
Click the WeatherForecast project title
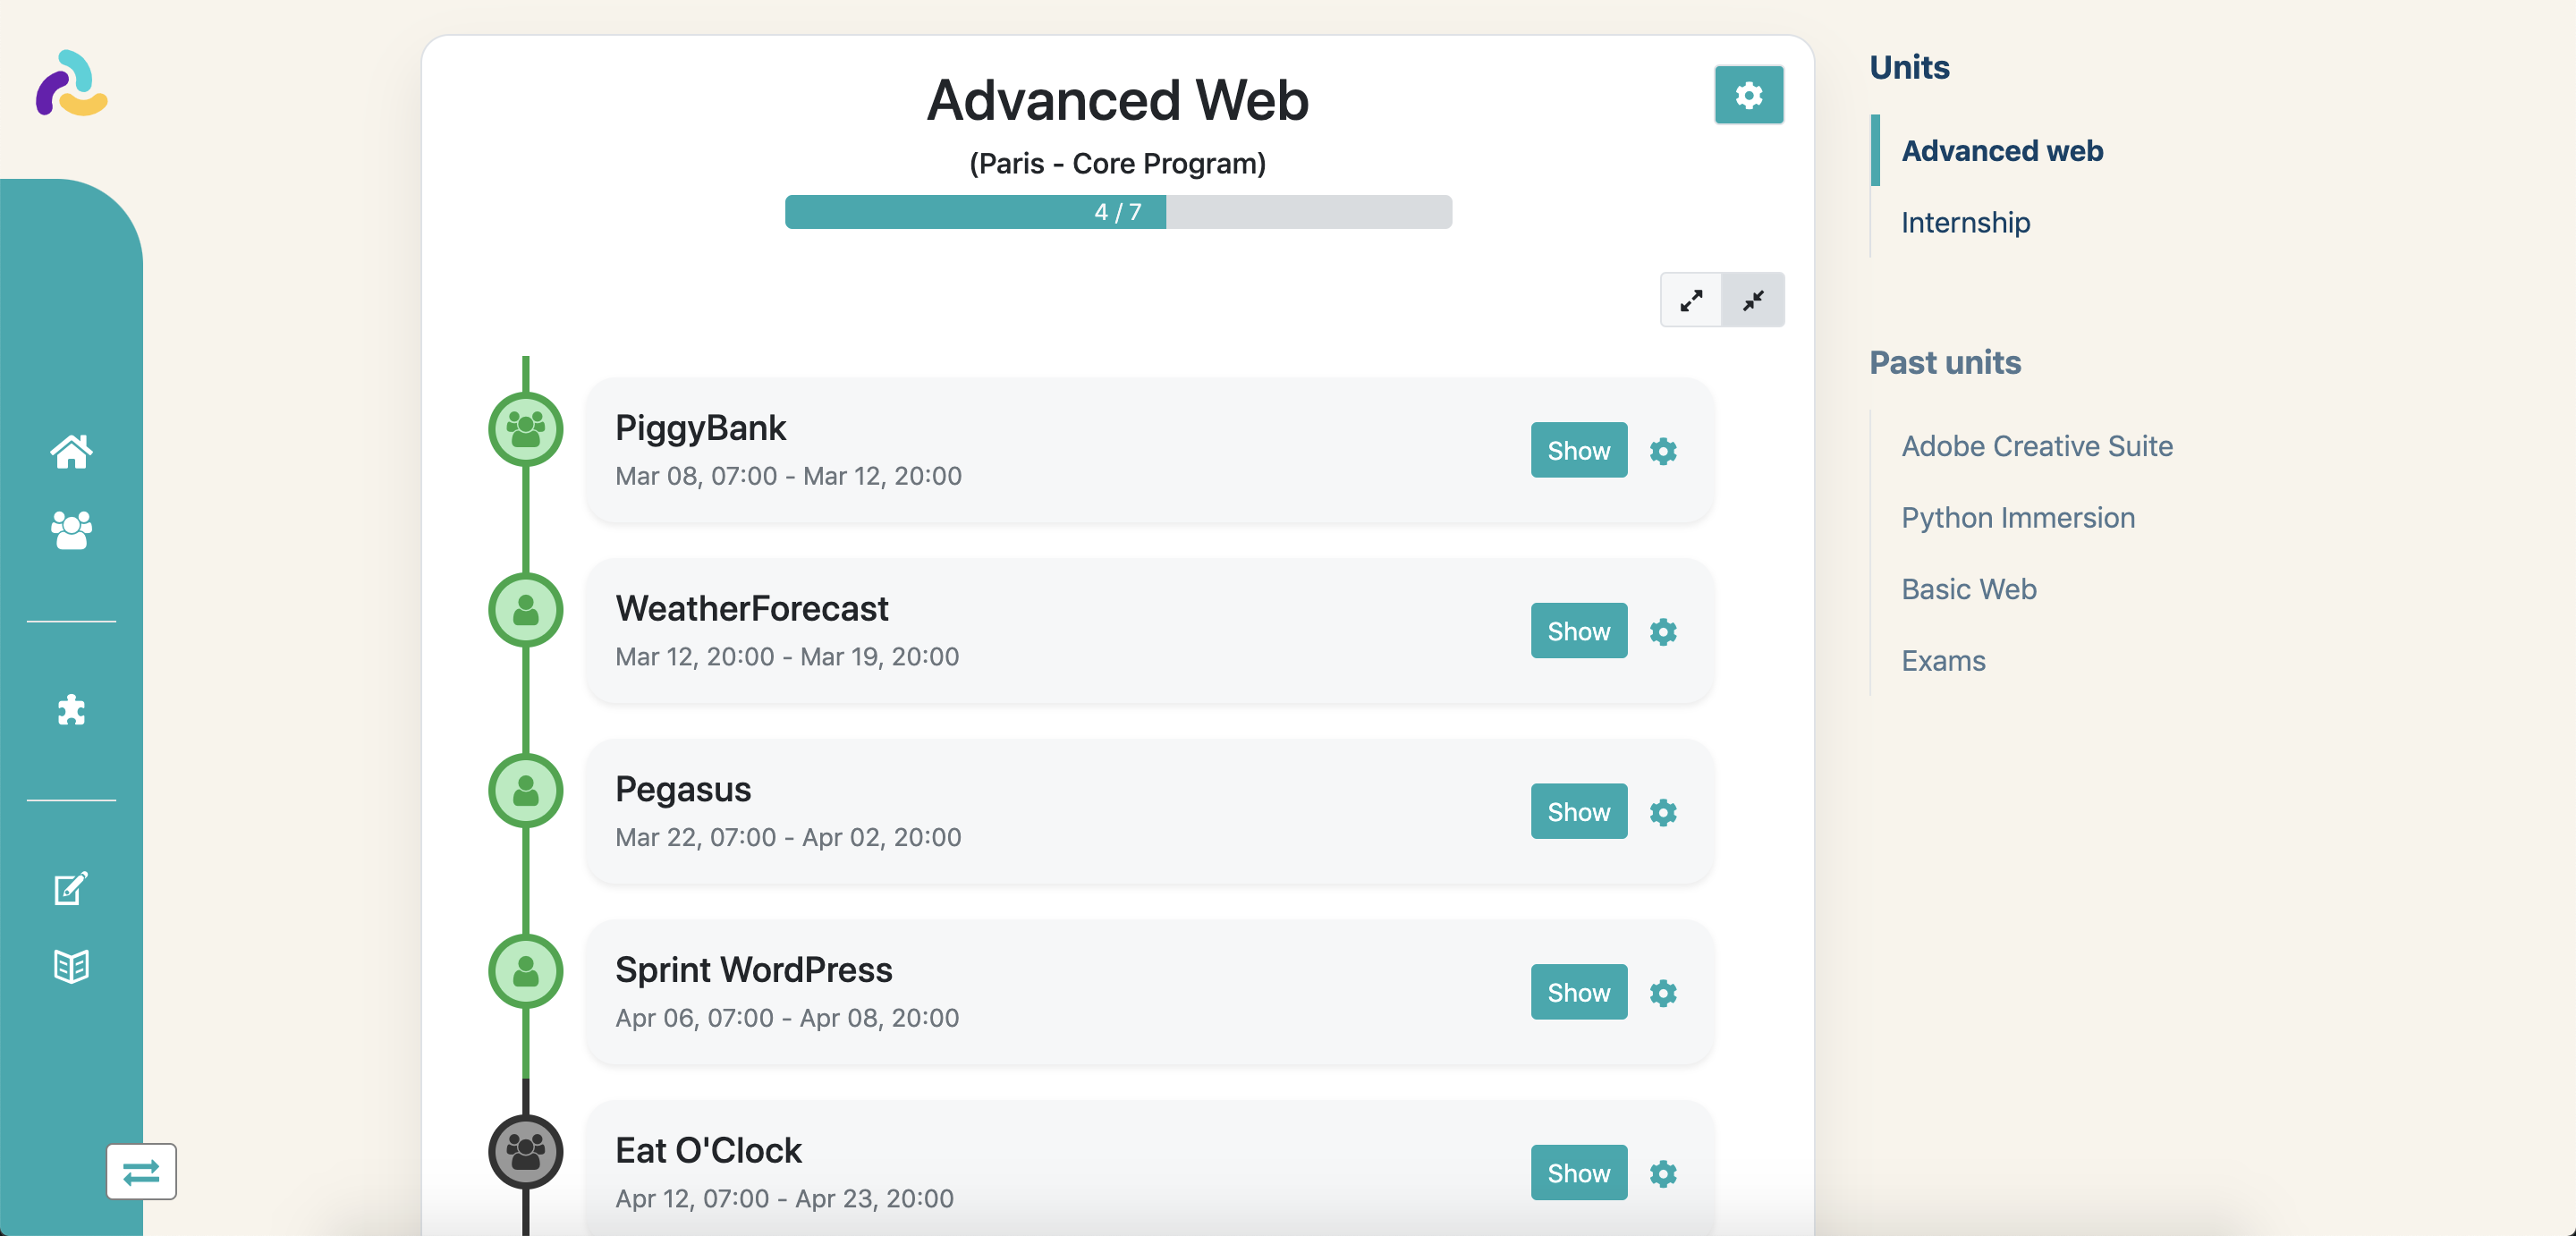751,609
